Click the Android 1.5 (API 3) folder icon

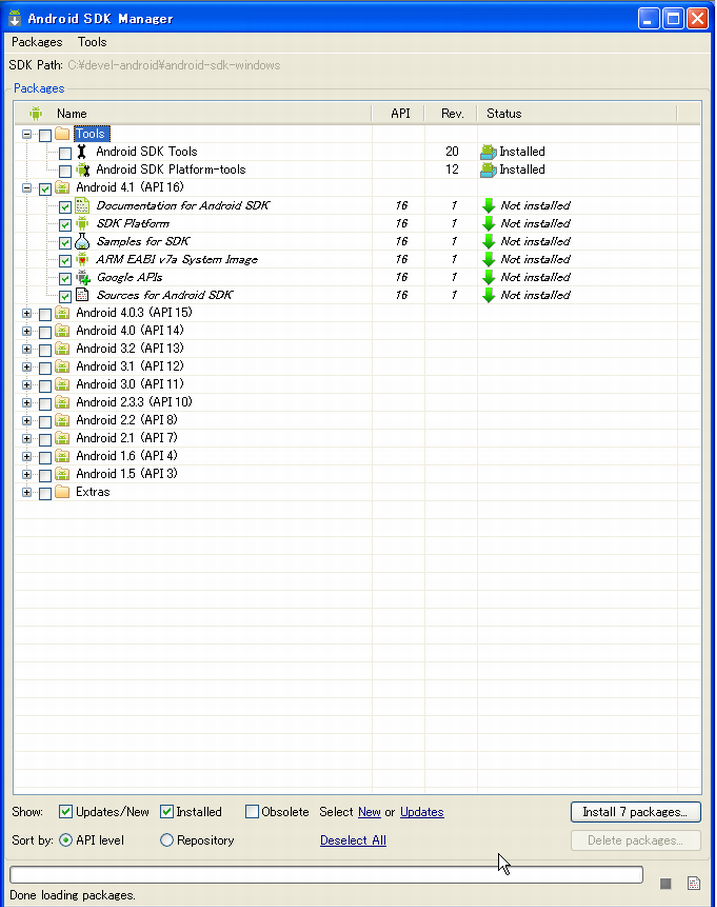click(x=62, y=474)
